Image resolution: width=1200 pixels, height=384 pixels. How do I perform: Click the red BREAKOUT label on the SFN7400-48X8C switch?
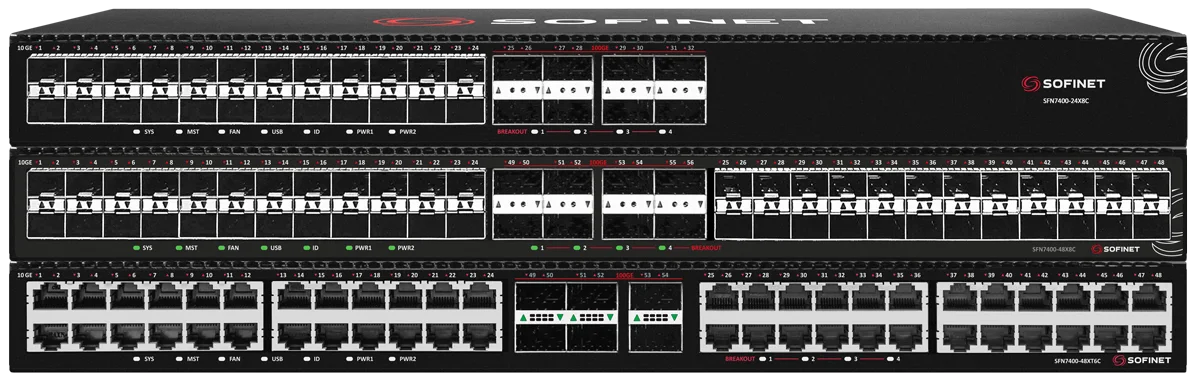click(x=706, y=247)
